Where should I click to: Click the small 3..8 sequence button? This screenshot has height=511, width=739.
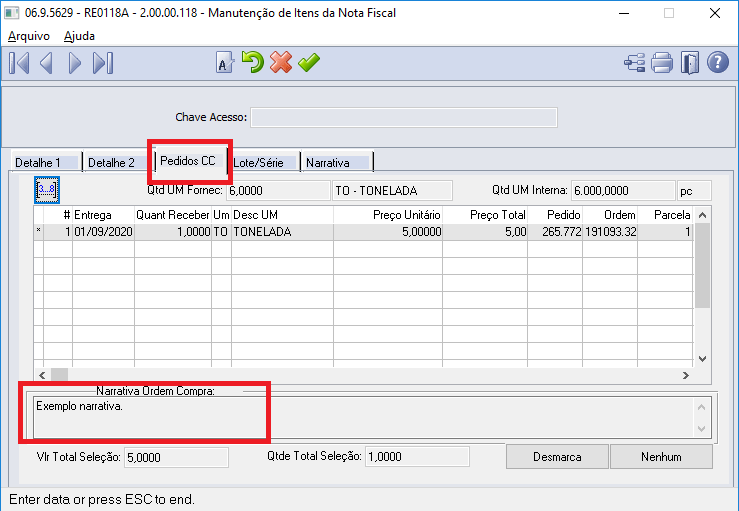[47, 190]
